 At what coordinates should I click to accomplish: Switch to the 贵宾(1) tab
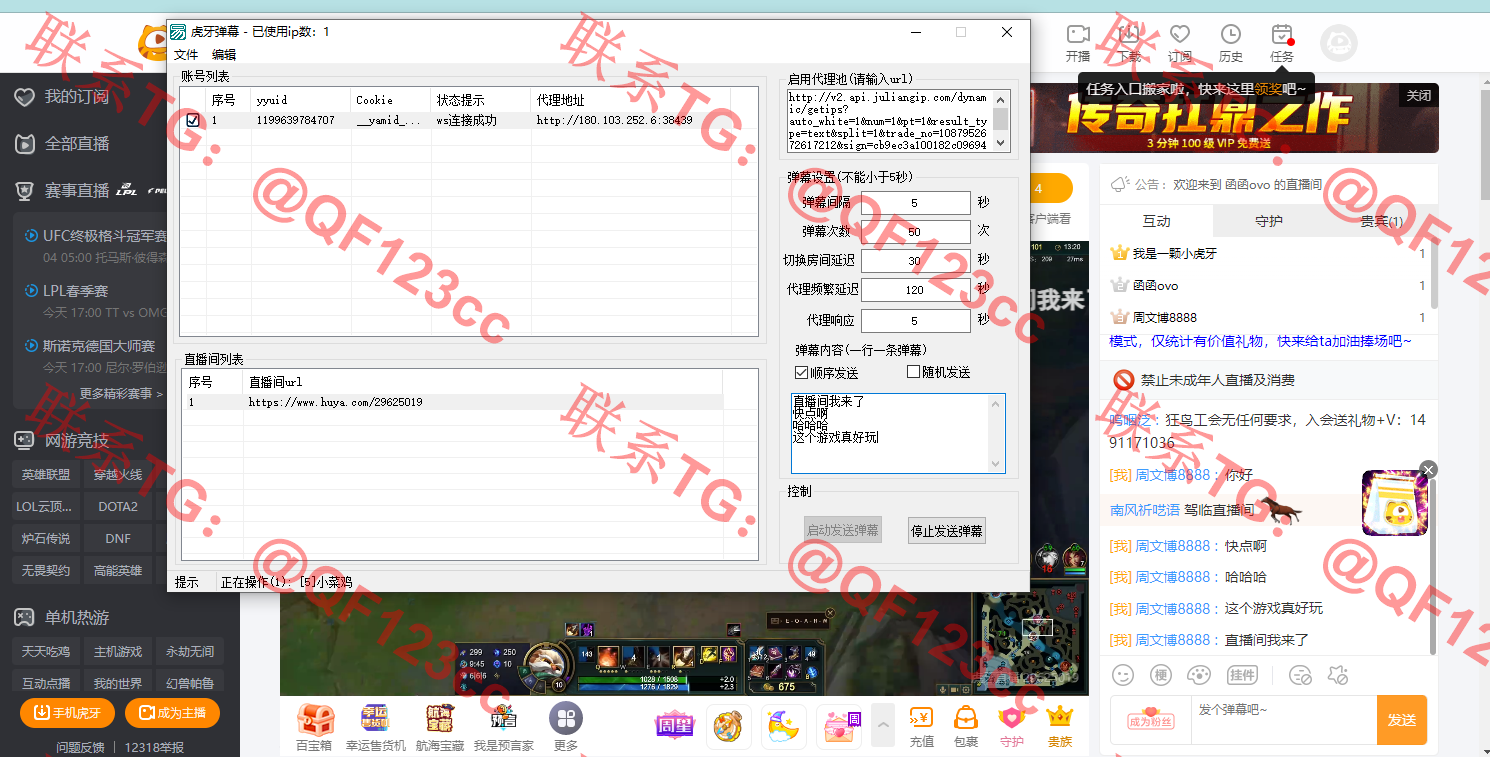click(x=1381, y=221)
